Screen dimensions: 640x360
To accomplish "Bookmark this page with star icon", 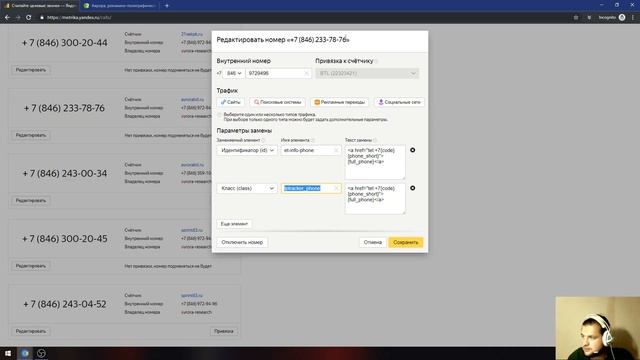I will coord(576,18).
